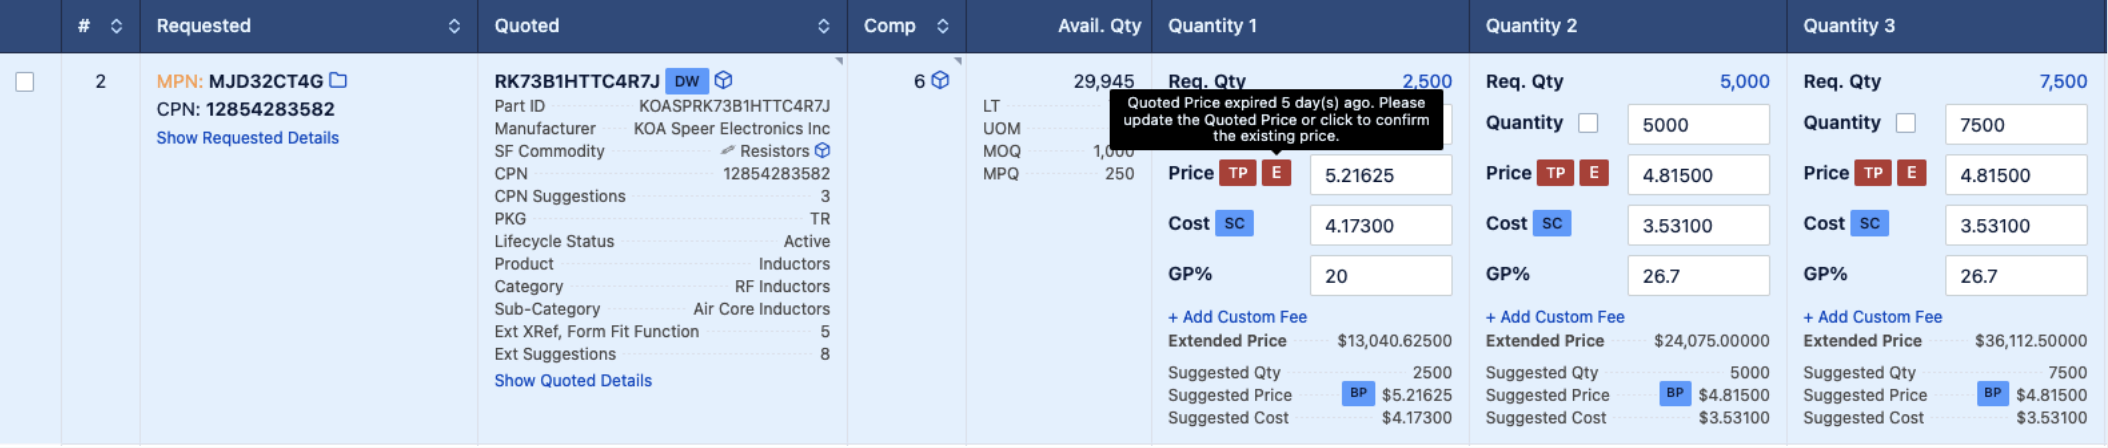Click the DW badge on the quoted part
The height and width of the screenshot is (448, 2108).
pos(687,81)
